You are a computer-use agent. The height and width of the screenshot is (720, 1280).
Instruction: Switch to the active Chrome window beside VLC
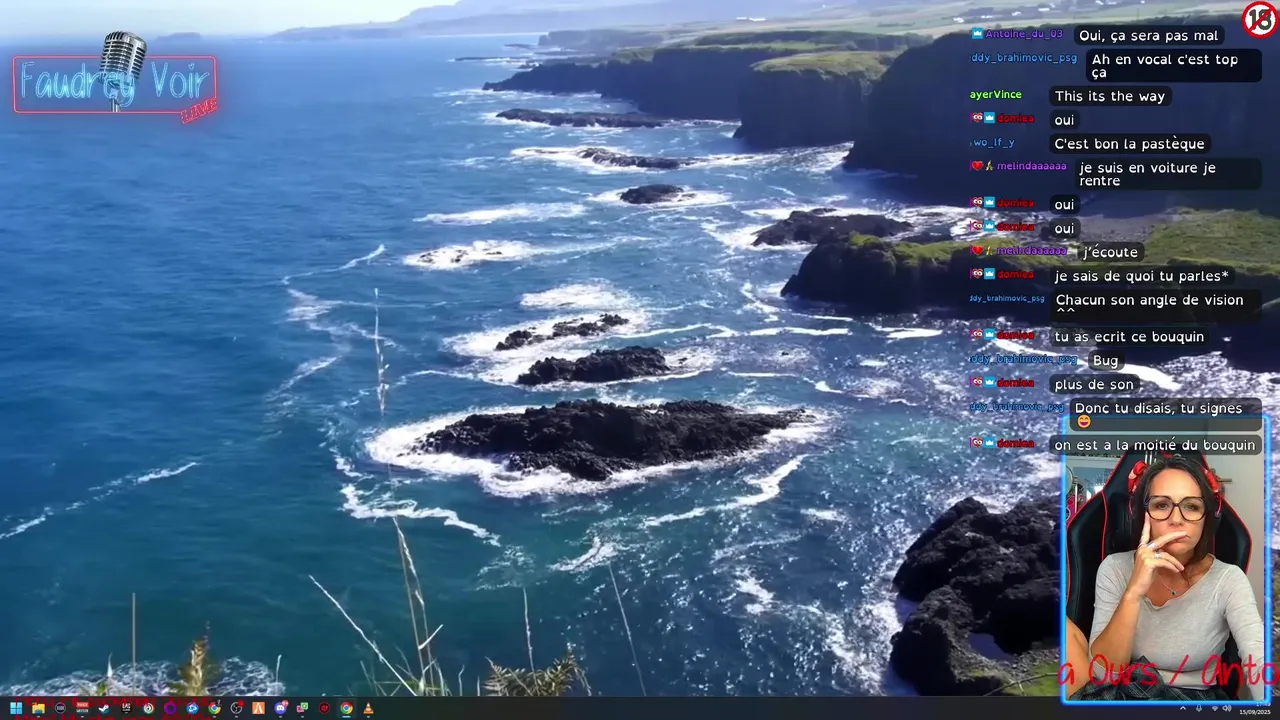[x=346, y=708]
